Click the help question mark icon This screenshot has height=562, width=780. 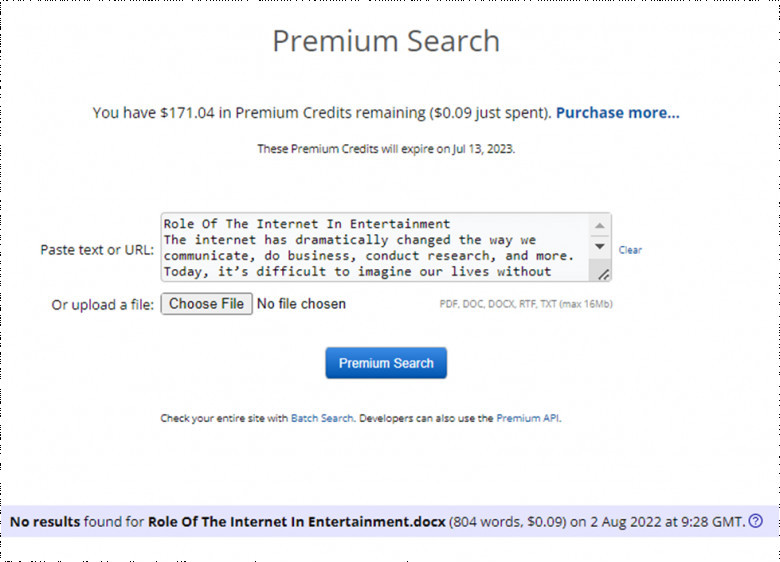click(756, 521)
